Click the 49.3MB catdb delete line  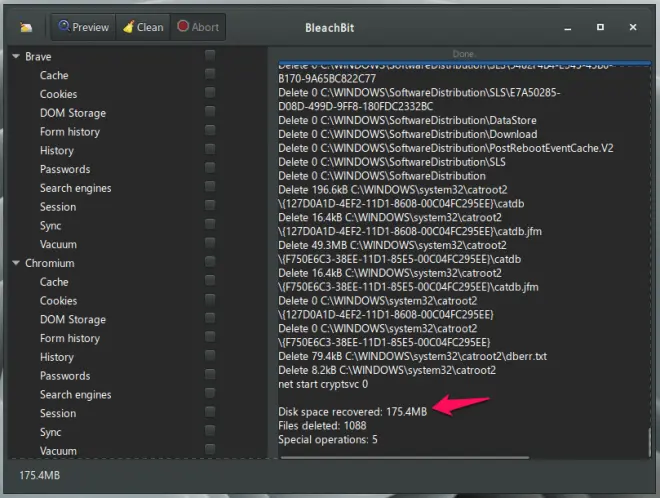(x=399, y=252)
